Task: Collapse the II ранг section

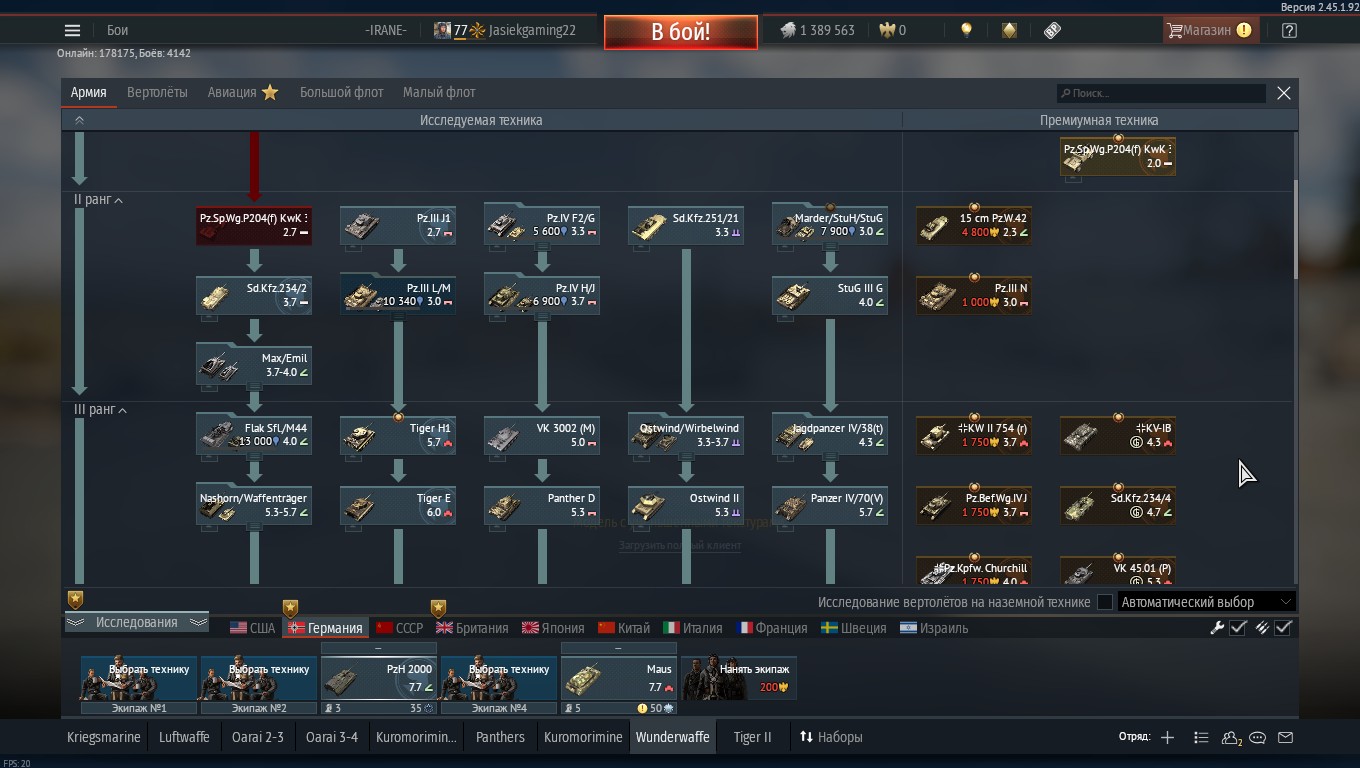Action: [99, 200]
